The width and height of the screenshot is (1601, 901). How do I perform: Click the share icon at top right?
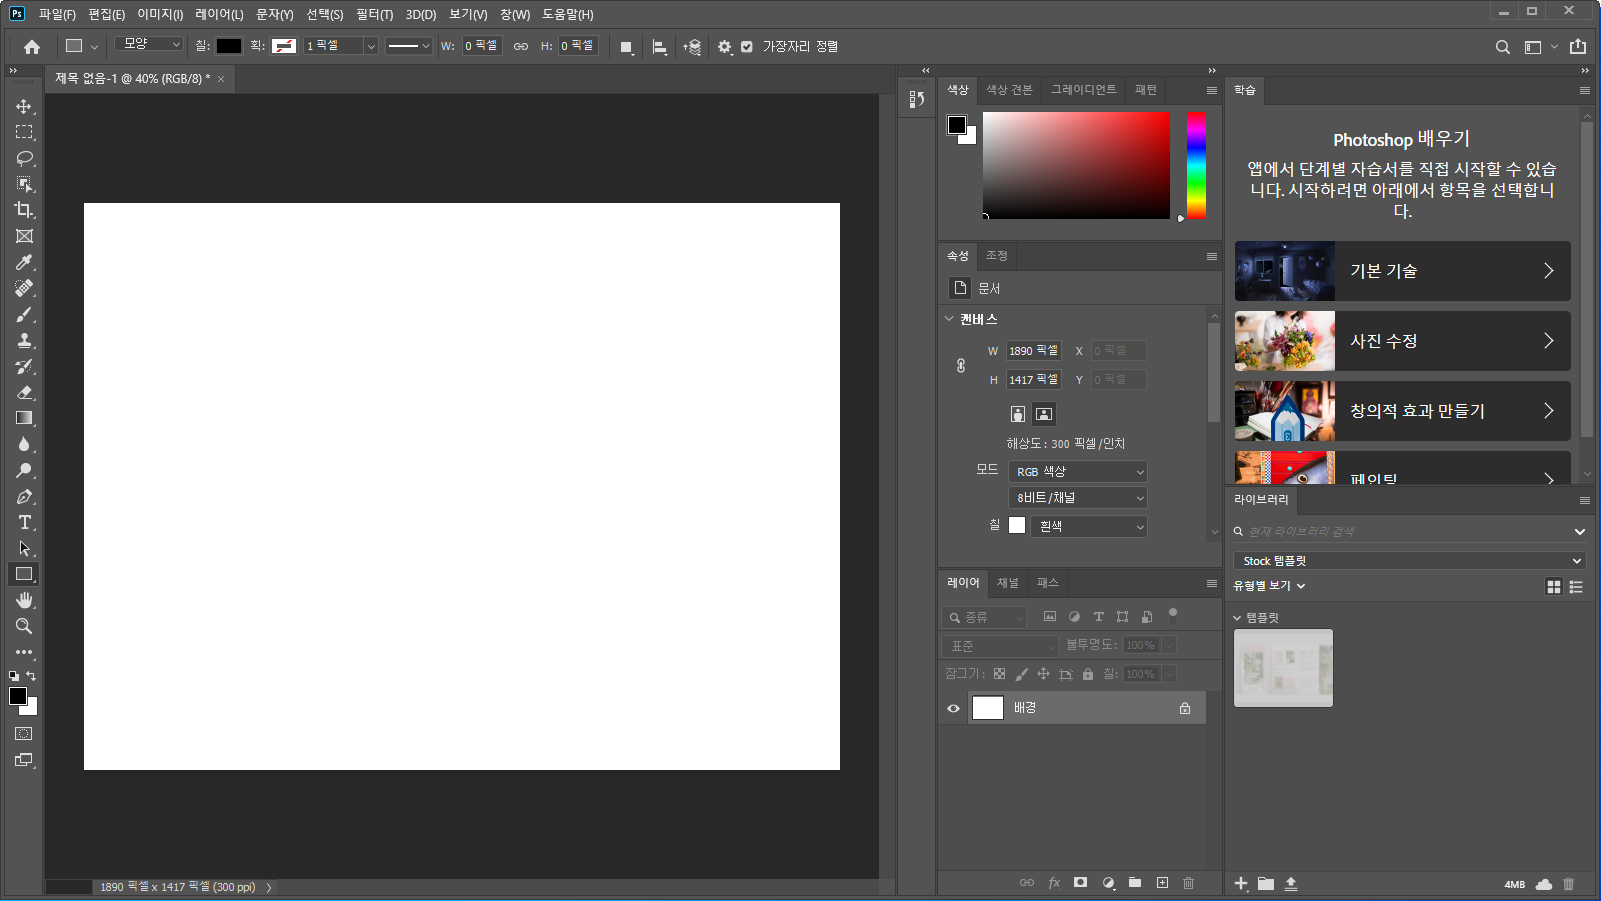[x=1578, y=46]
